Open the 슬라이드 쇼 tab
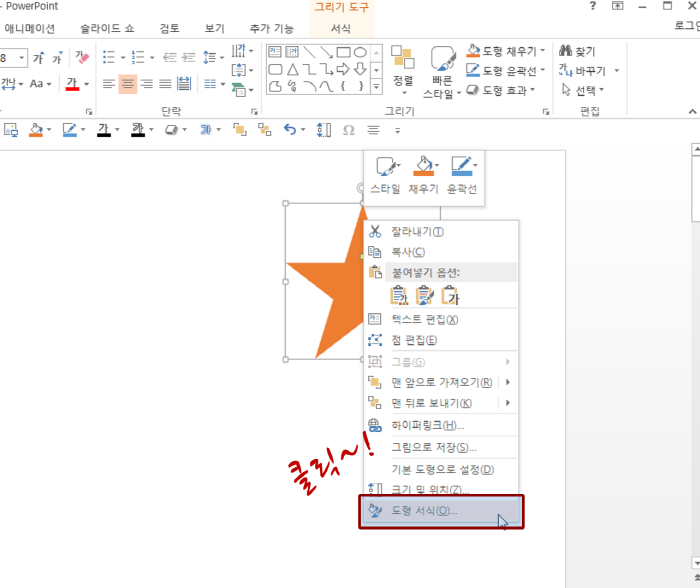Image resolution: width=700 pixels, height=588 pixels. coord(107,29)
